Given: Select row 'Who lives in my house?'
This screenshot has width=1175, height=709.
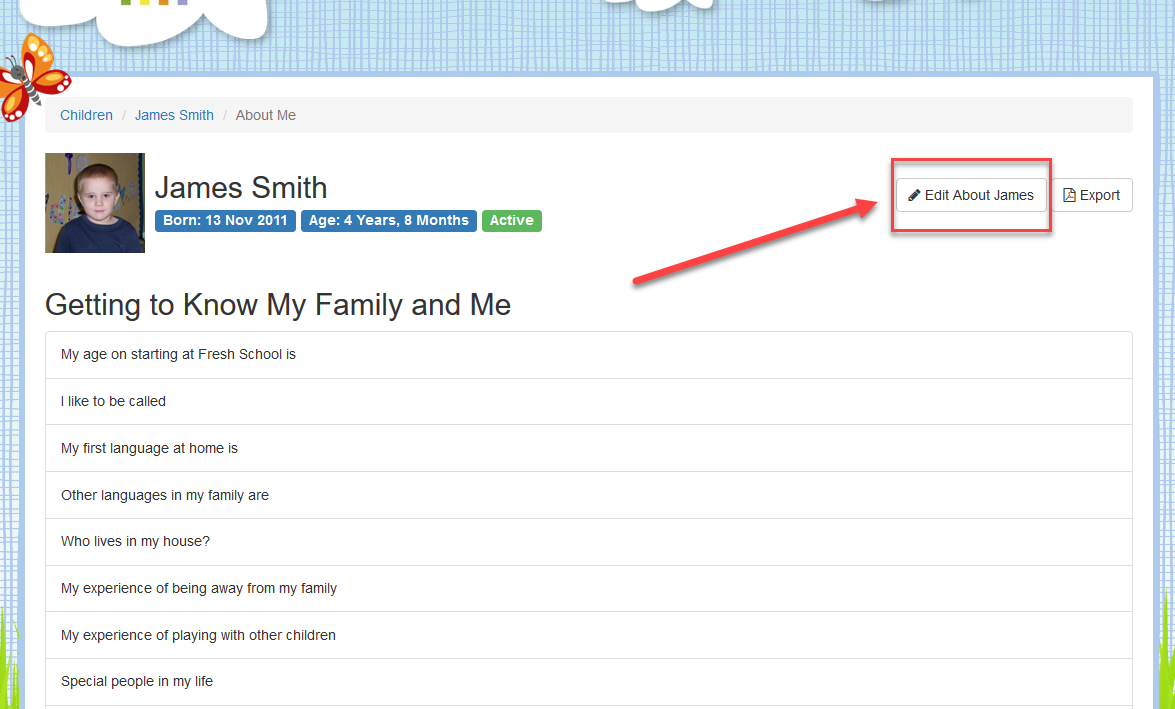Looking at the screenshot, I should point(589,542).
